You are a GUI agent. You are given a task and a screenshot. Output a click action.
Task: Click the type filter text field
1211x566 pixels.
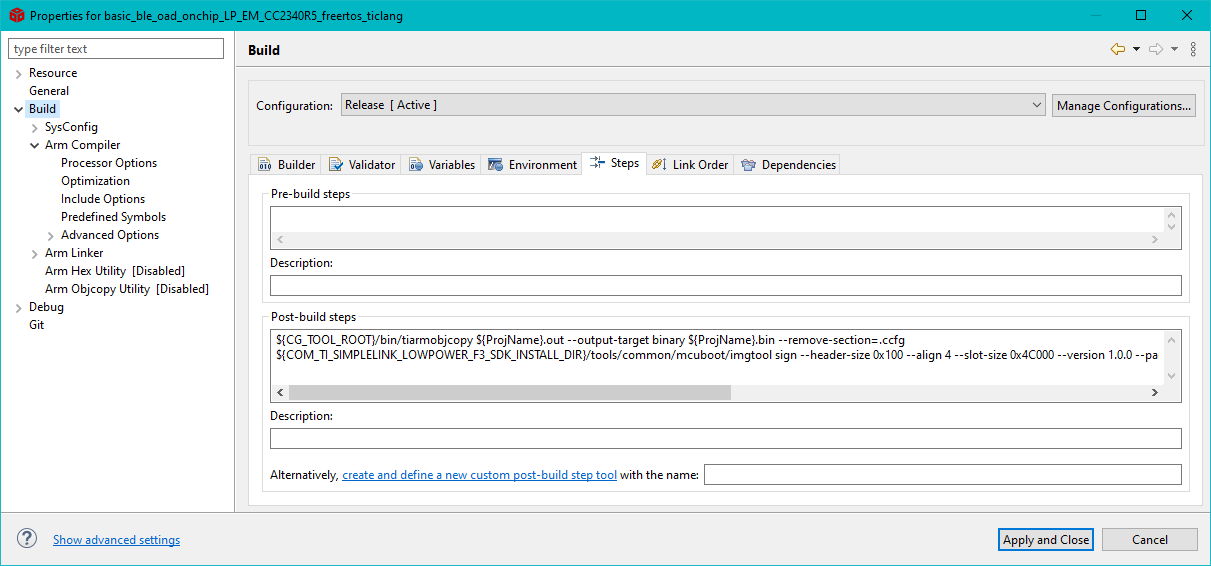tap(116, 49)
